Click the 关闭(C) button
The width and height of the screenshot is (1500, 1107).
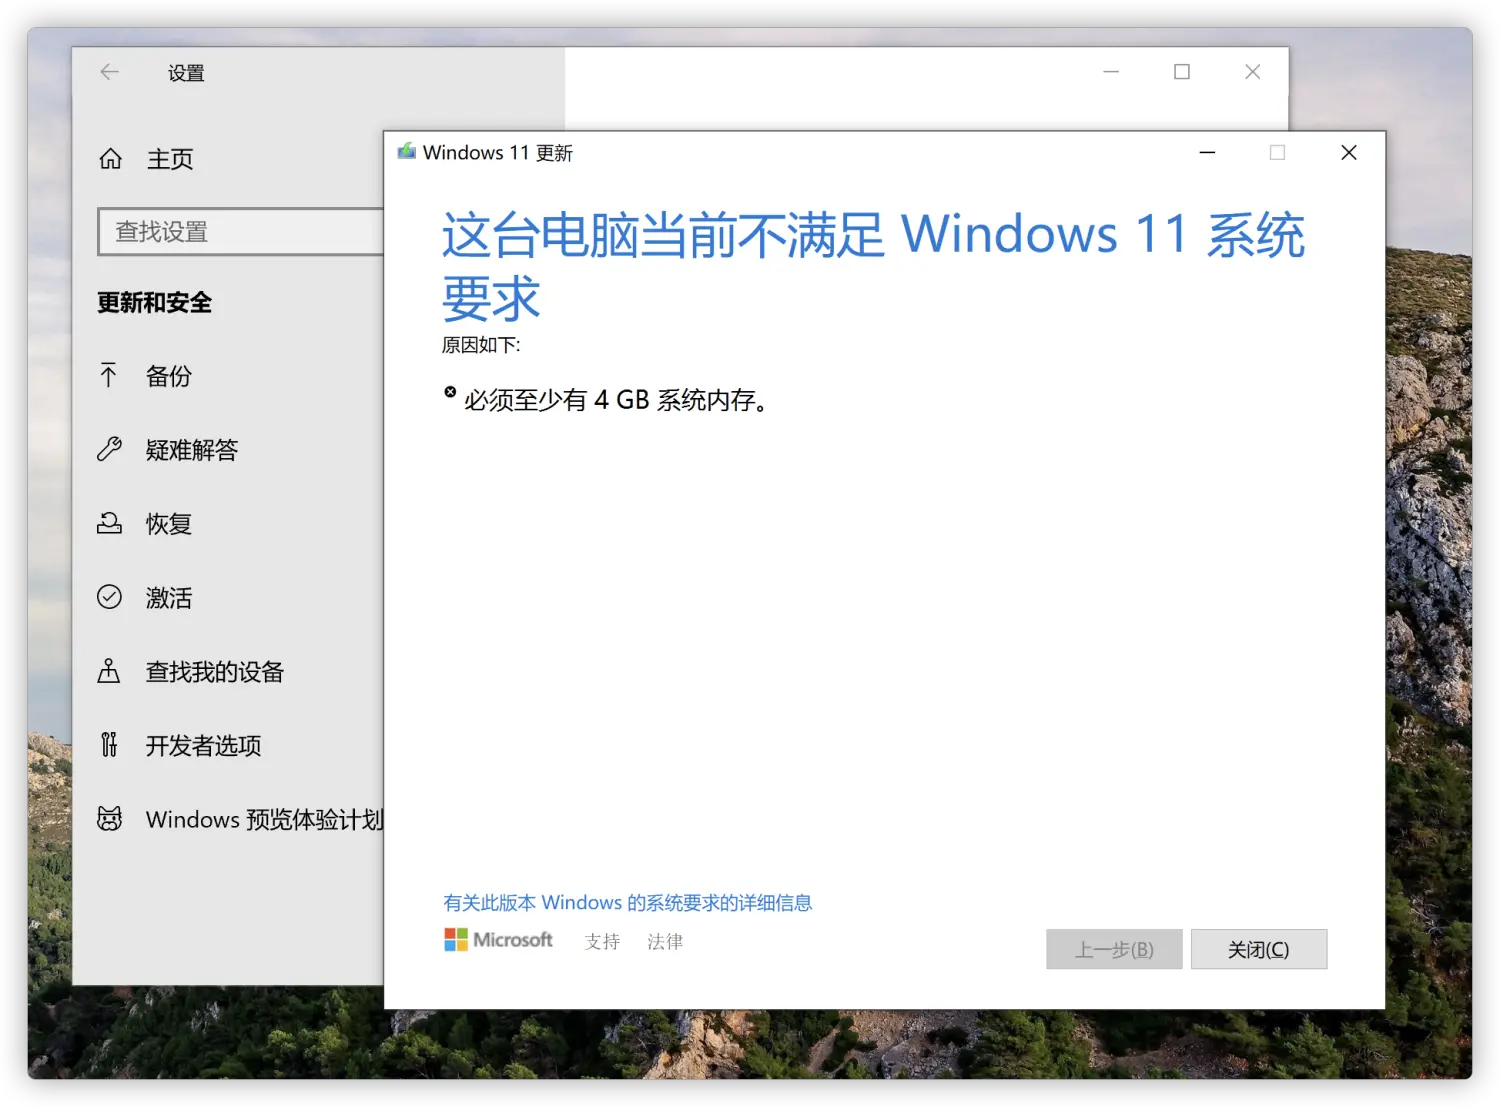pyautogui.click(x=1259, y=949)
